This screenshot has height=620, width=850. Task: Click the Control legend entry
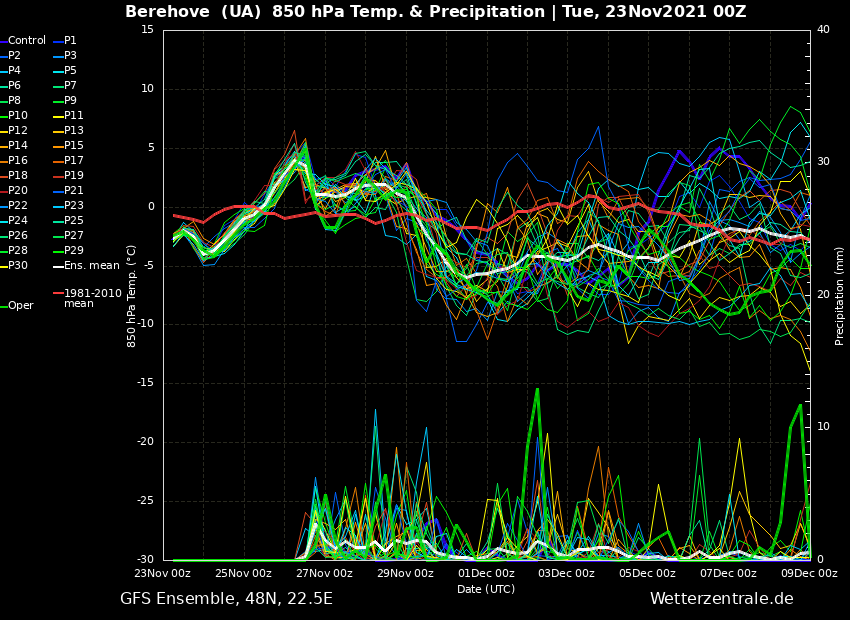(27, 41)
